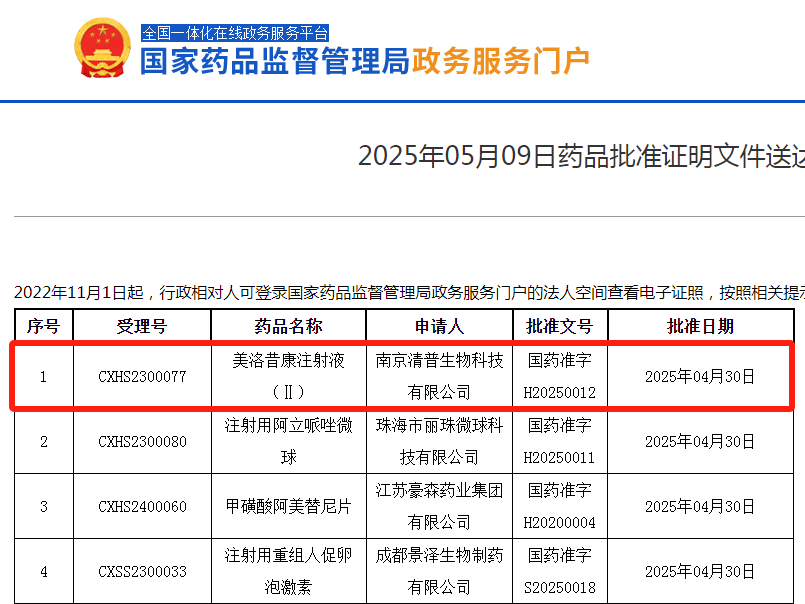
Task: Click serial number 3 cell
Action: pos(44,506)
